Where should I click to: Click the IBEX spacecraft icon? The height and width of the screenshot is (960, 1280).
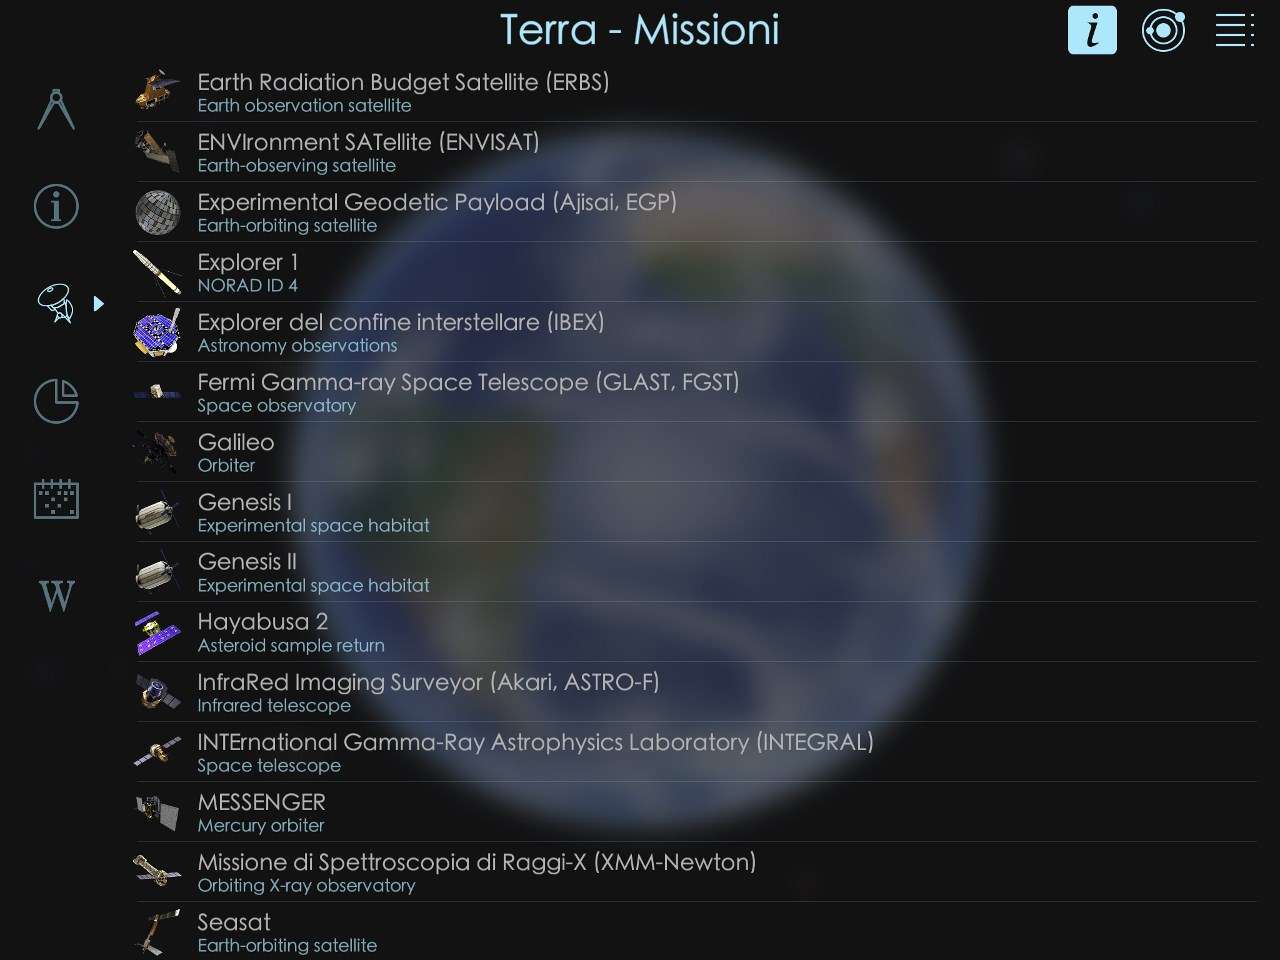click(x=158, y=332)
